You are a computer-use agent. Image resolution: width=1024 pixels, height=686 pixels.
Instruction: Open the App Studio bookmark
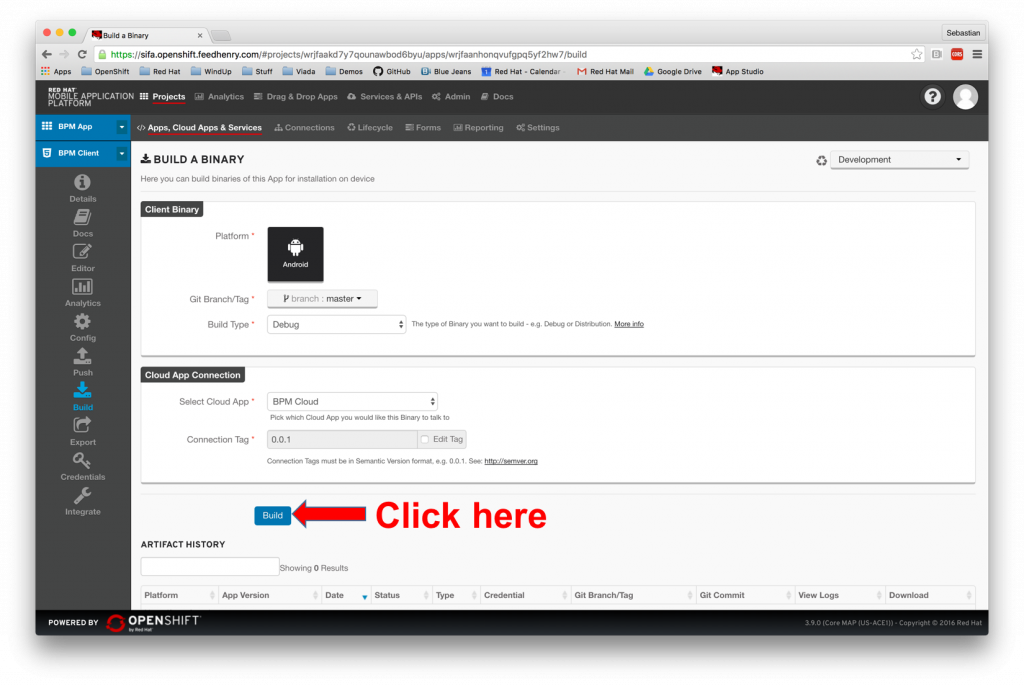click(x=737, y=71)
